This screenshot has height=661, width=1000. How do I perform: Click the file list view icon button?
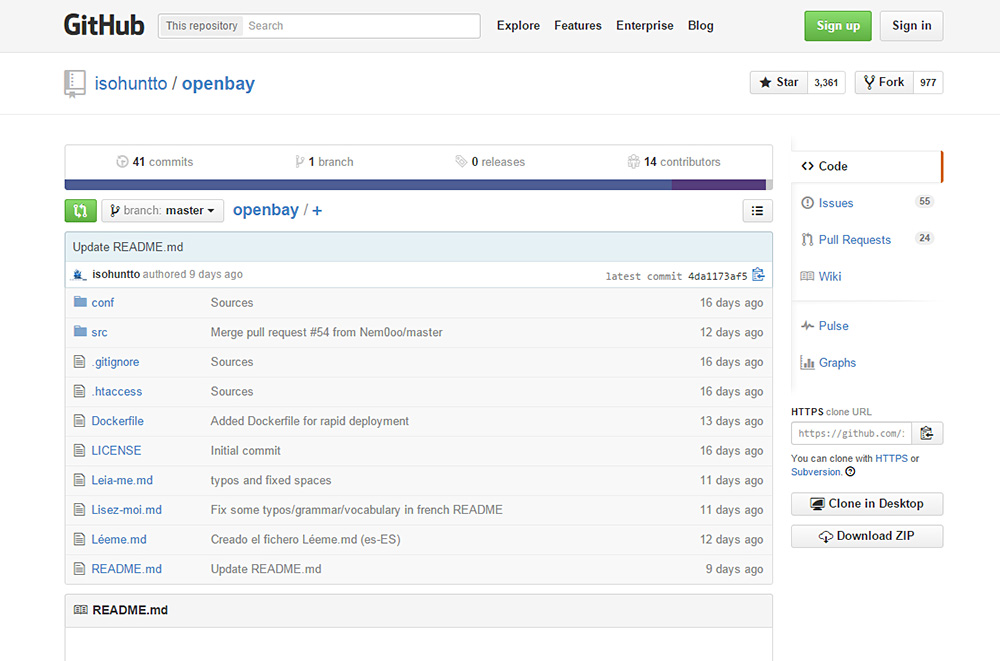757,211
